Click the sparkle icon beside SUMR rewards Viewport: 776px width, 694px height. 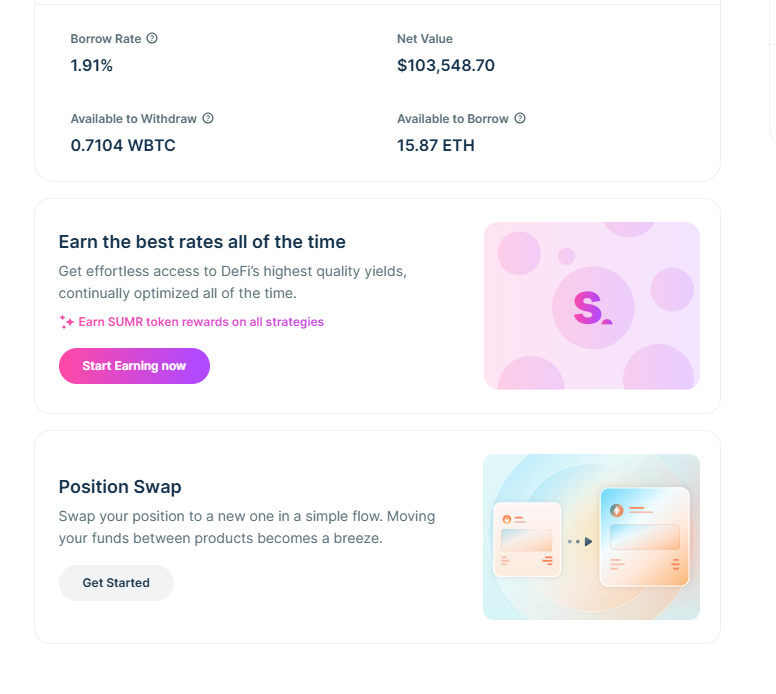tap(67, 322)
